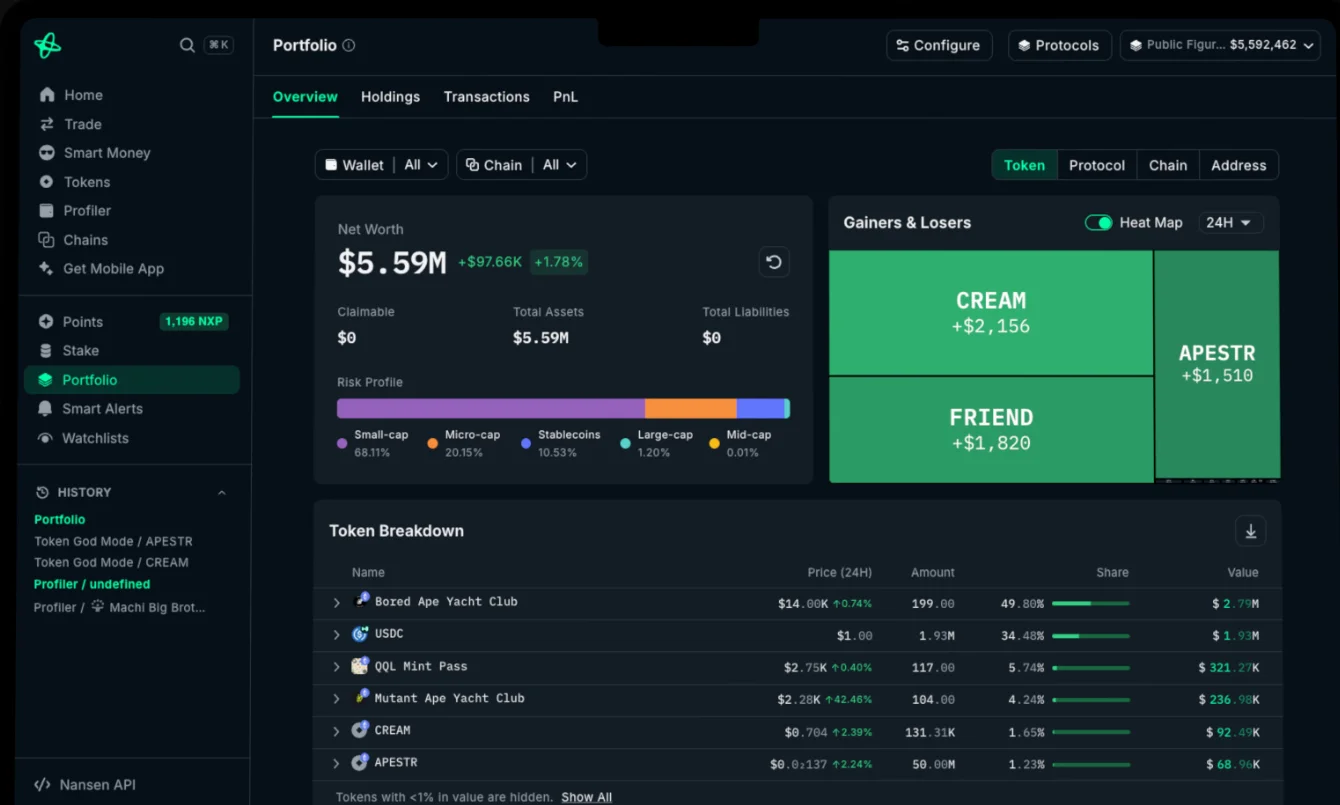Click the Stake database icon
1340x805 pixels.
click(46, 351)
